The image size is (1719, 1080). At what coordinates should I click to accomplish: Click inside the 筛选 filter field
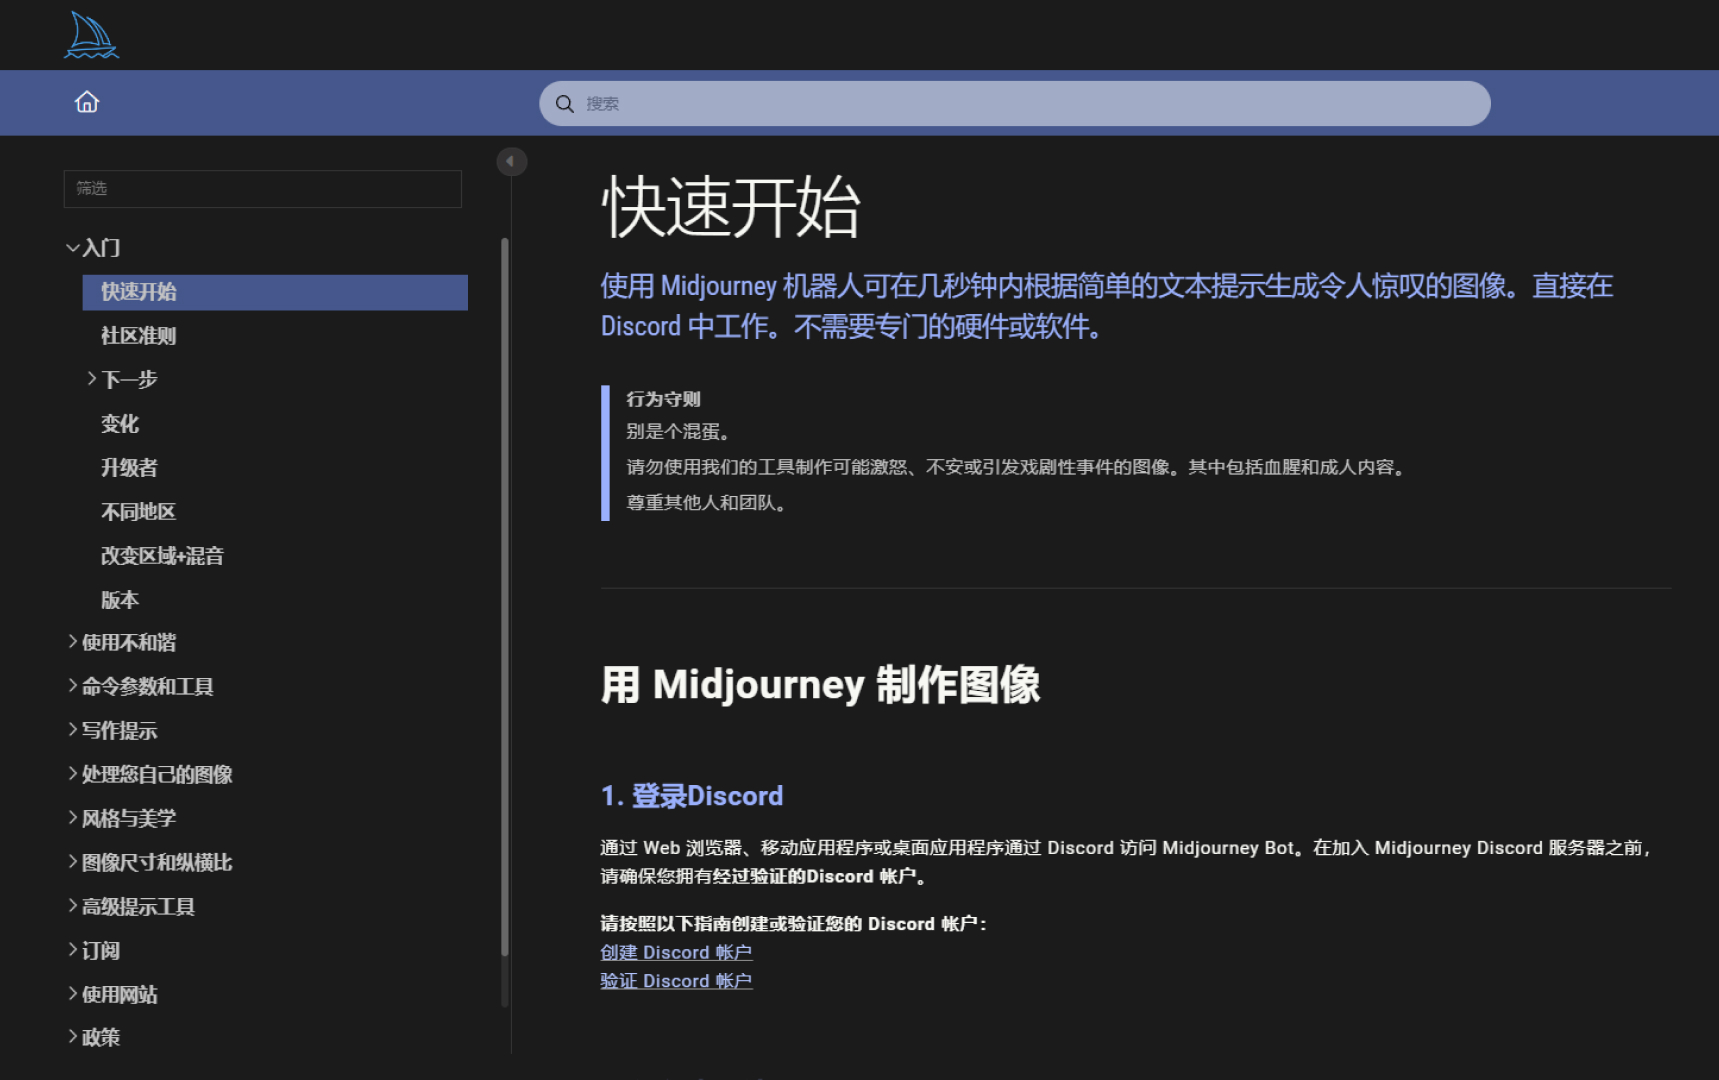[x=262, y=189]
